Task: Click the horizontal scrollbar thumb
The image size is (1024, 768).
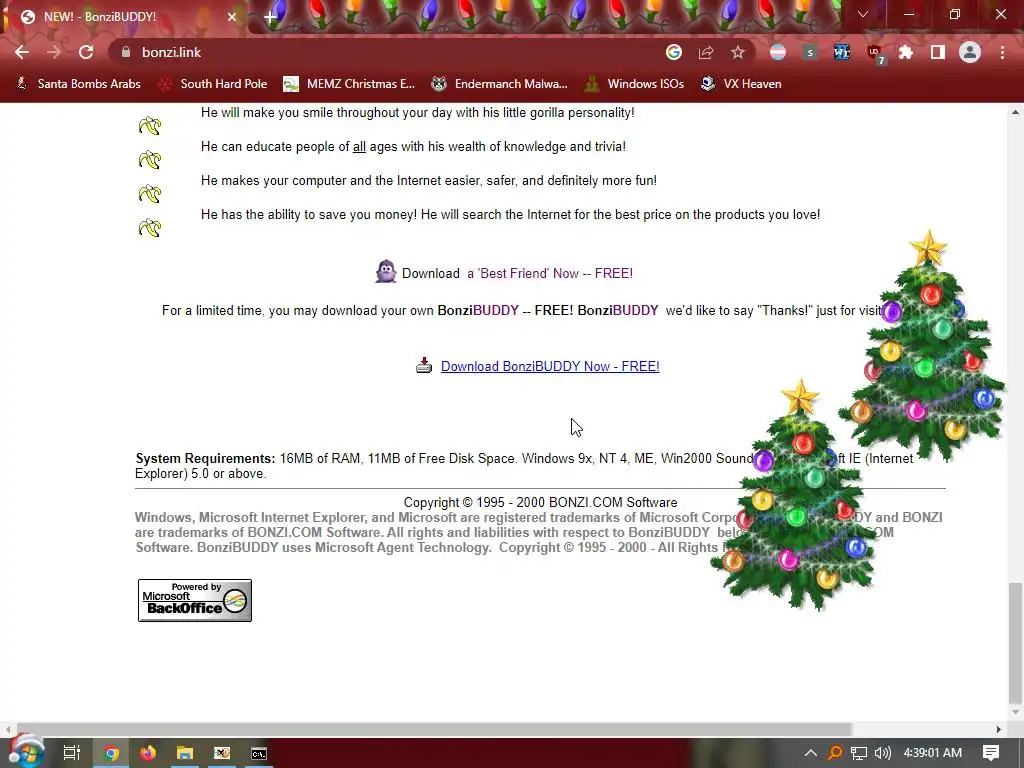Action: click(434, 729)
